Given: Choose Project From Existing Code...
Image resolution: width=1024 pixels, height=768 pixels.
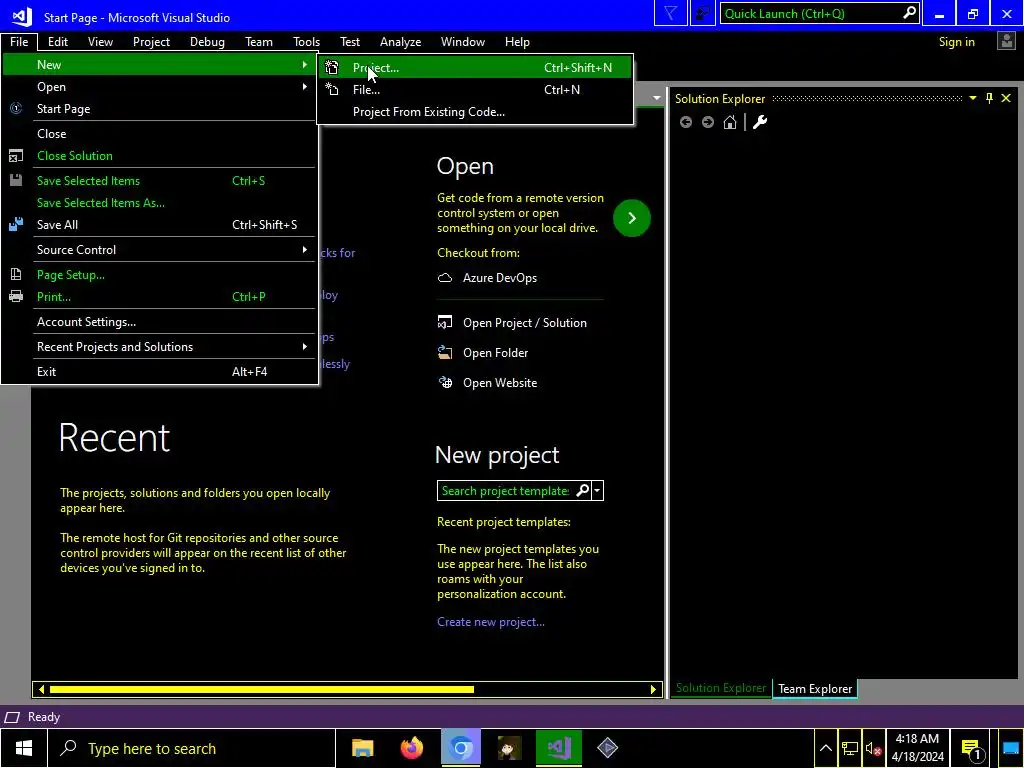Looking at the screenshot, I should pos(474,112).
